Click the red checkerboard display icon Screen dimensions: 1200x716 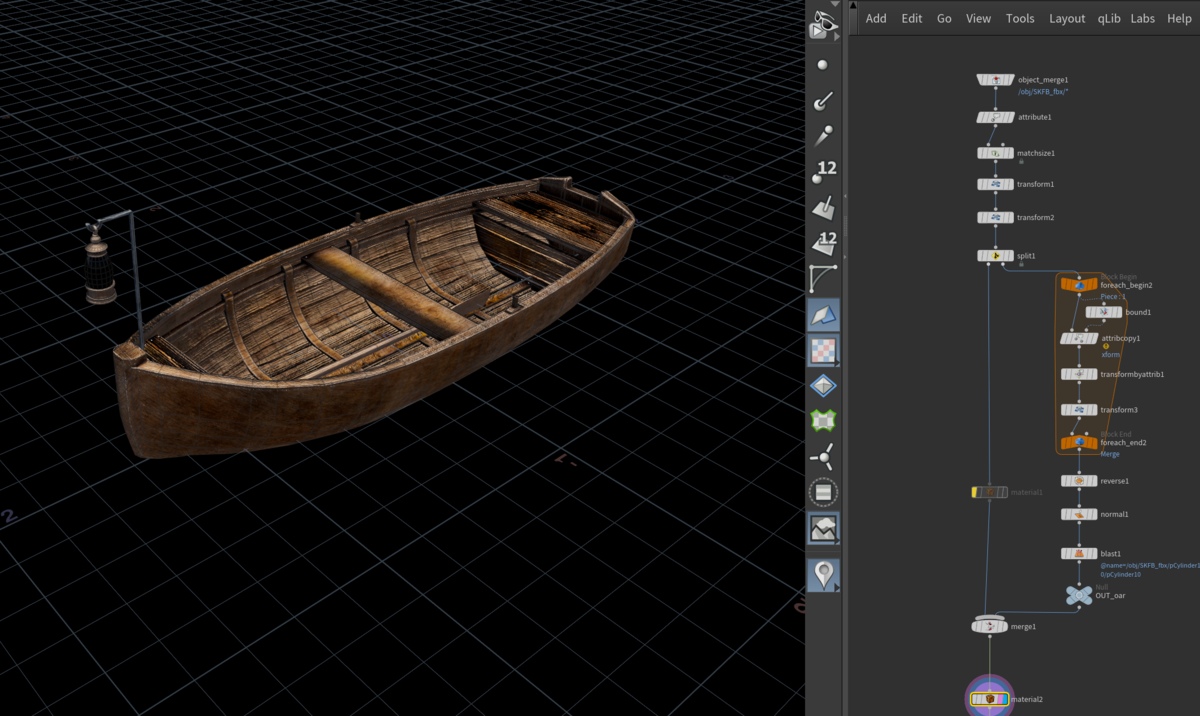coord(823,351)
